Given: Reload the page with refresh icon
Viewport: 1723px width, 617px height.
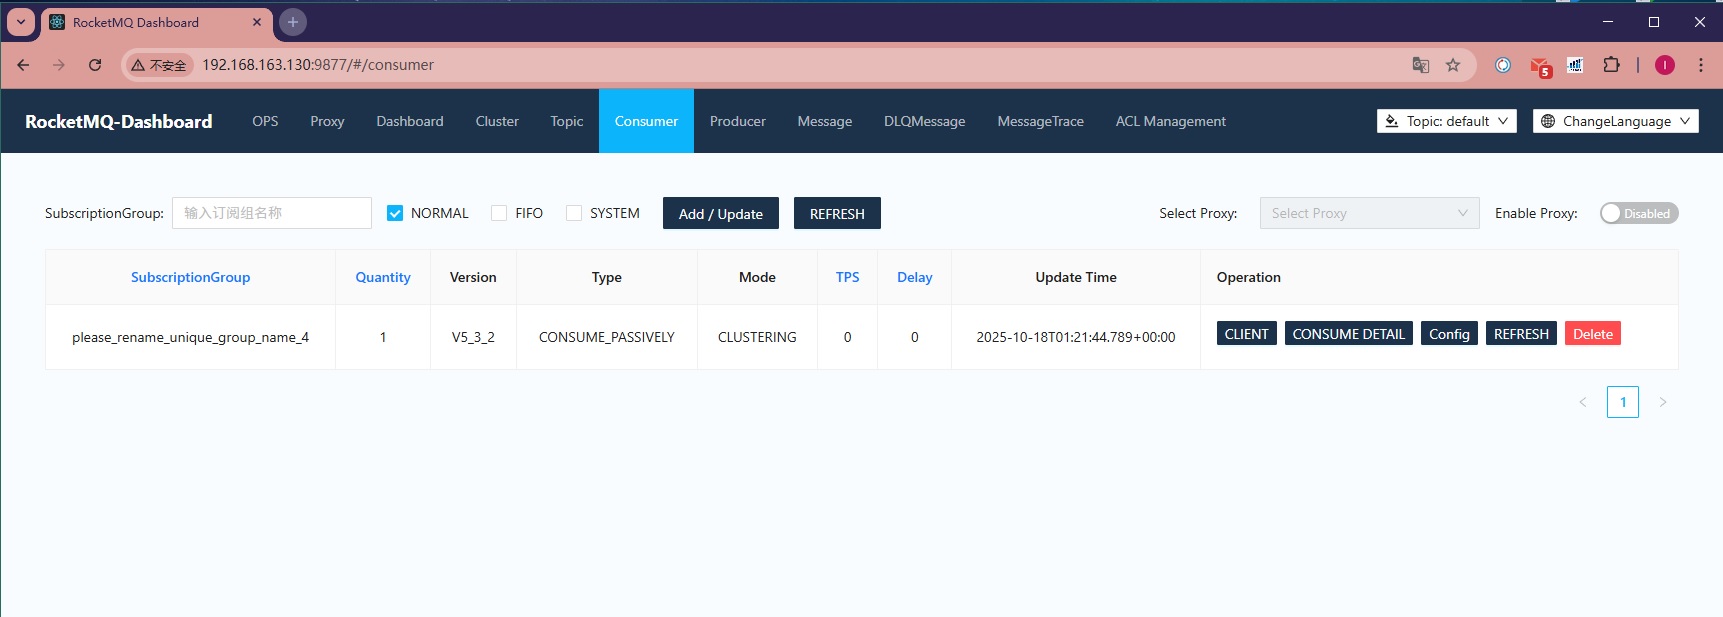Looking at the screenshot, I should 95,65.
